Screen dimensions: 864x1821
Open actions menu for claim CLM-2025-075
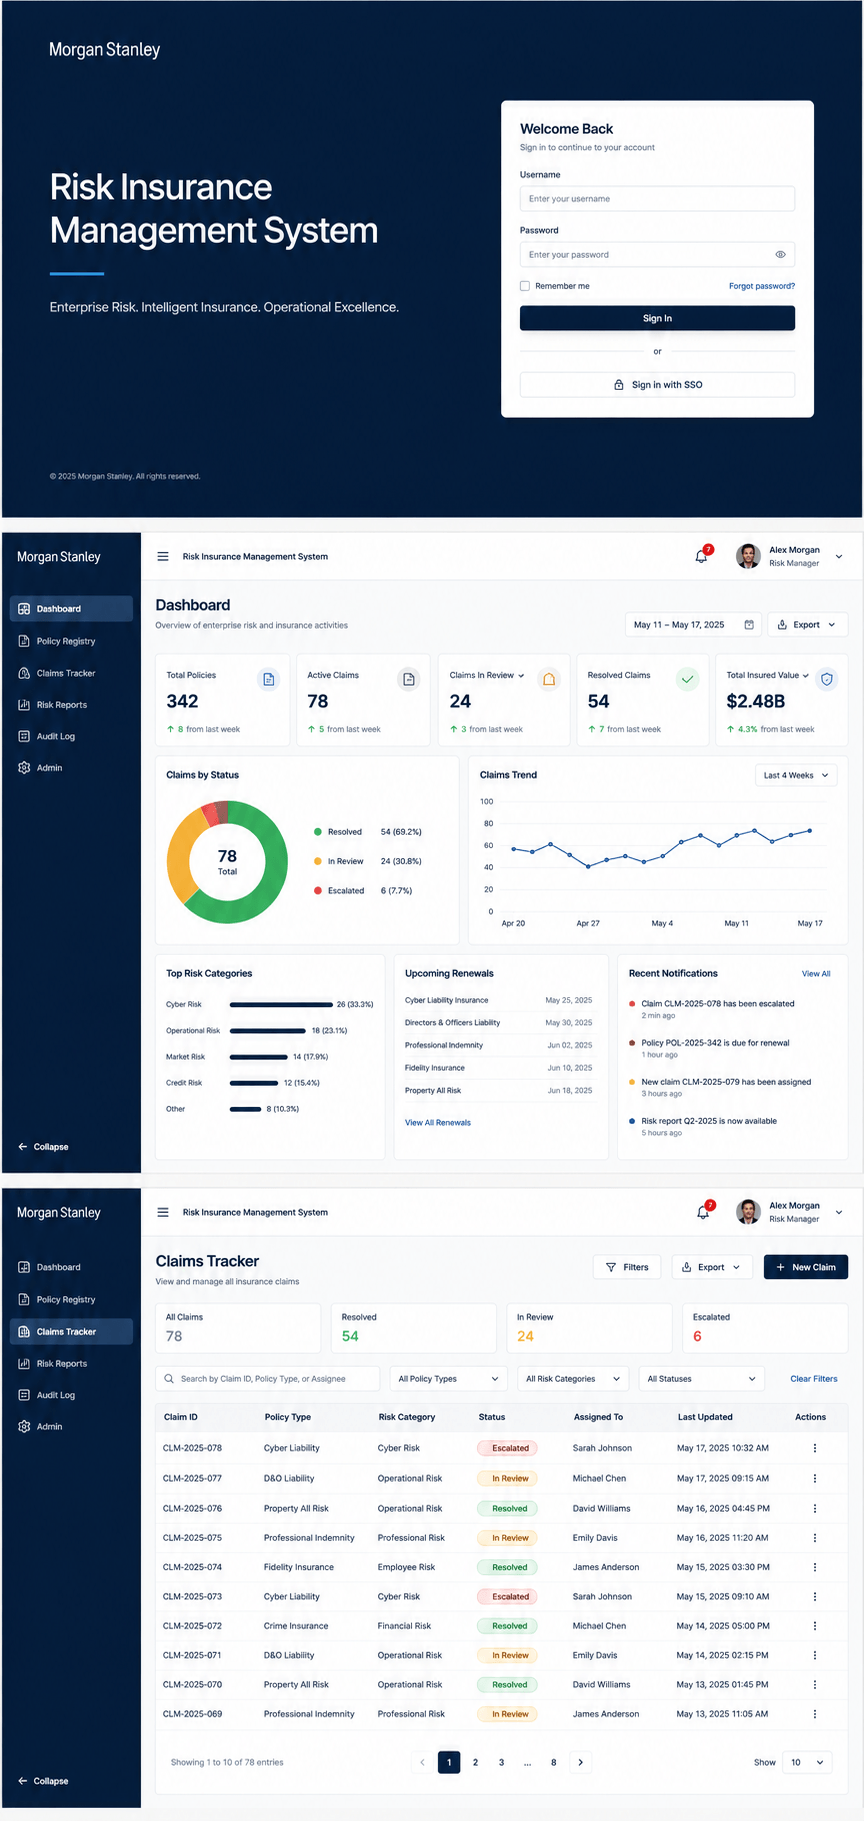(x=815, y=1538)
